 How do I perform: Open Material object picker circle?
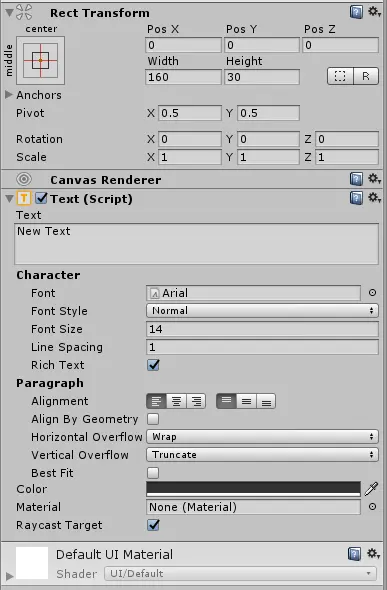[372, 507]
